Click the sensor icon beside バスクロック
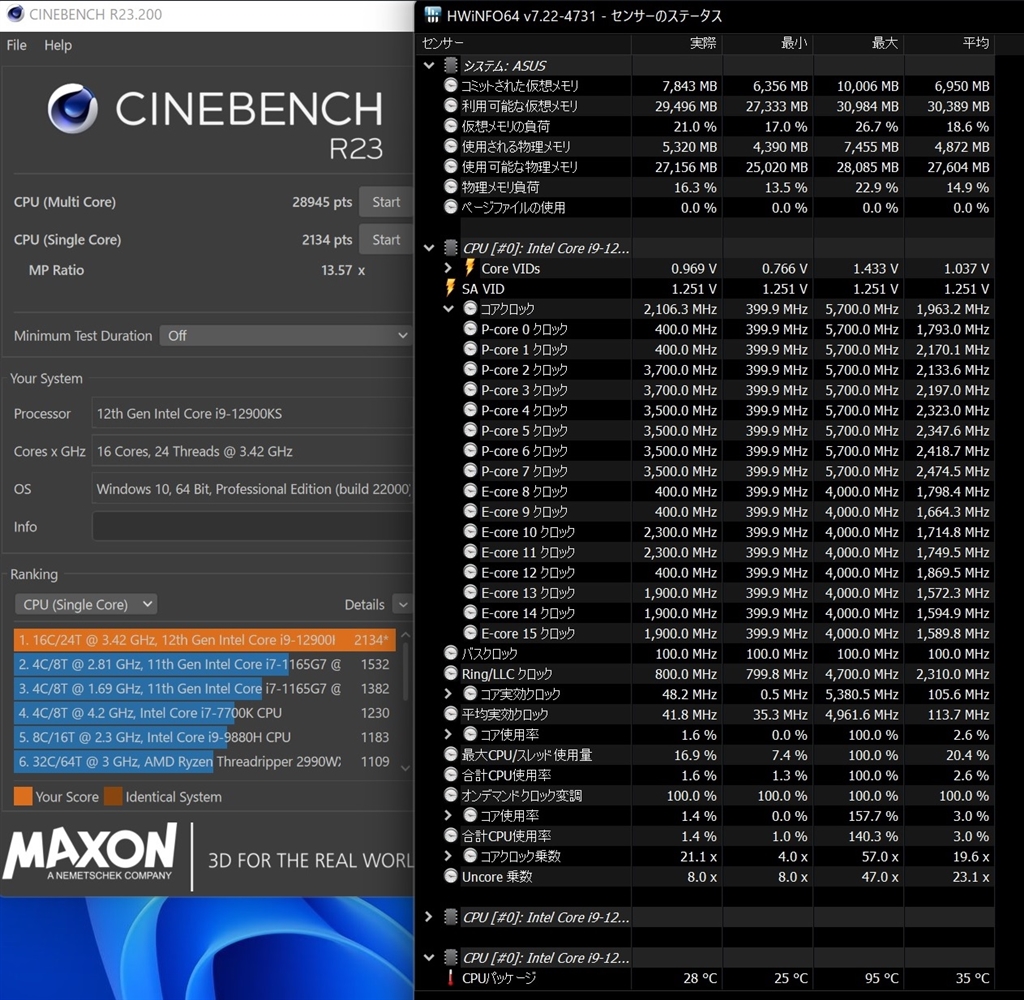 (451, 653)
